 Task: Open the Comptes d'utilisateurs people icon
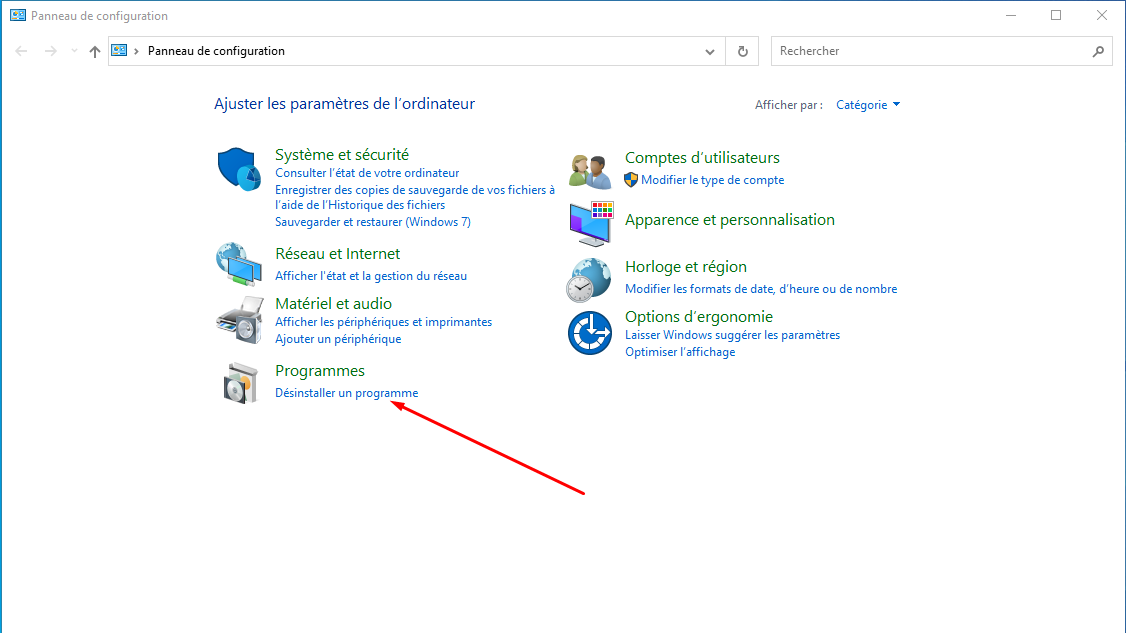[x=590, y=171]
